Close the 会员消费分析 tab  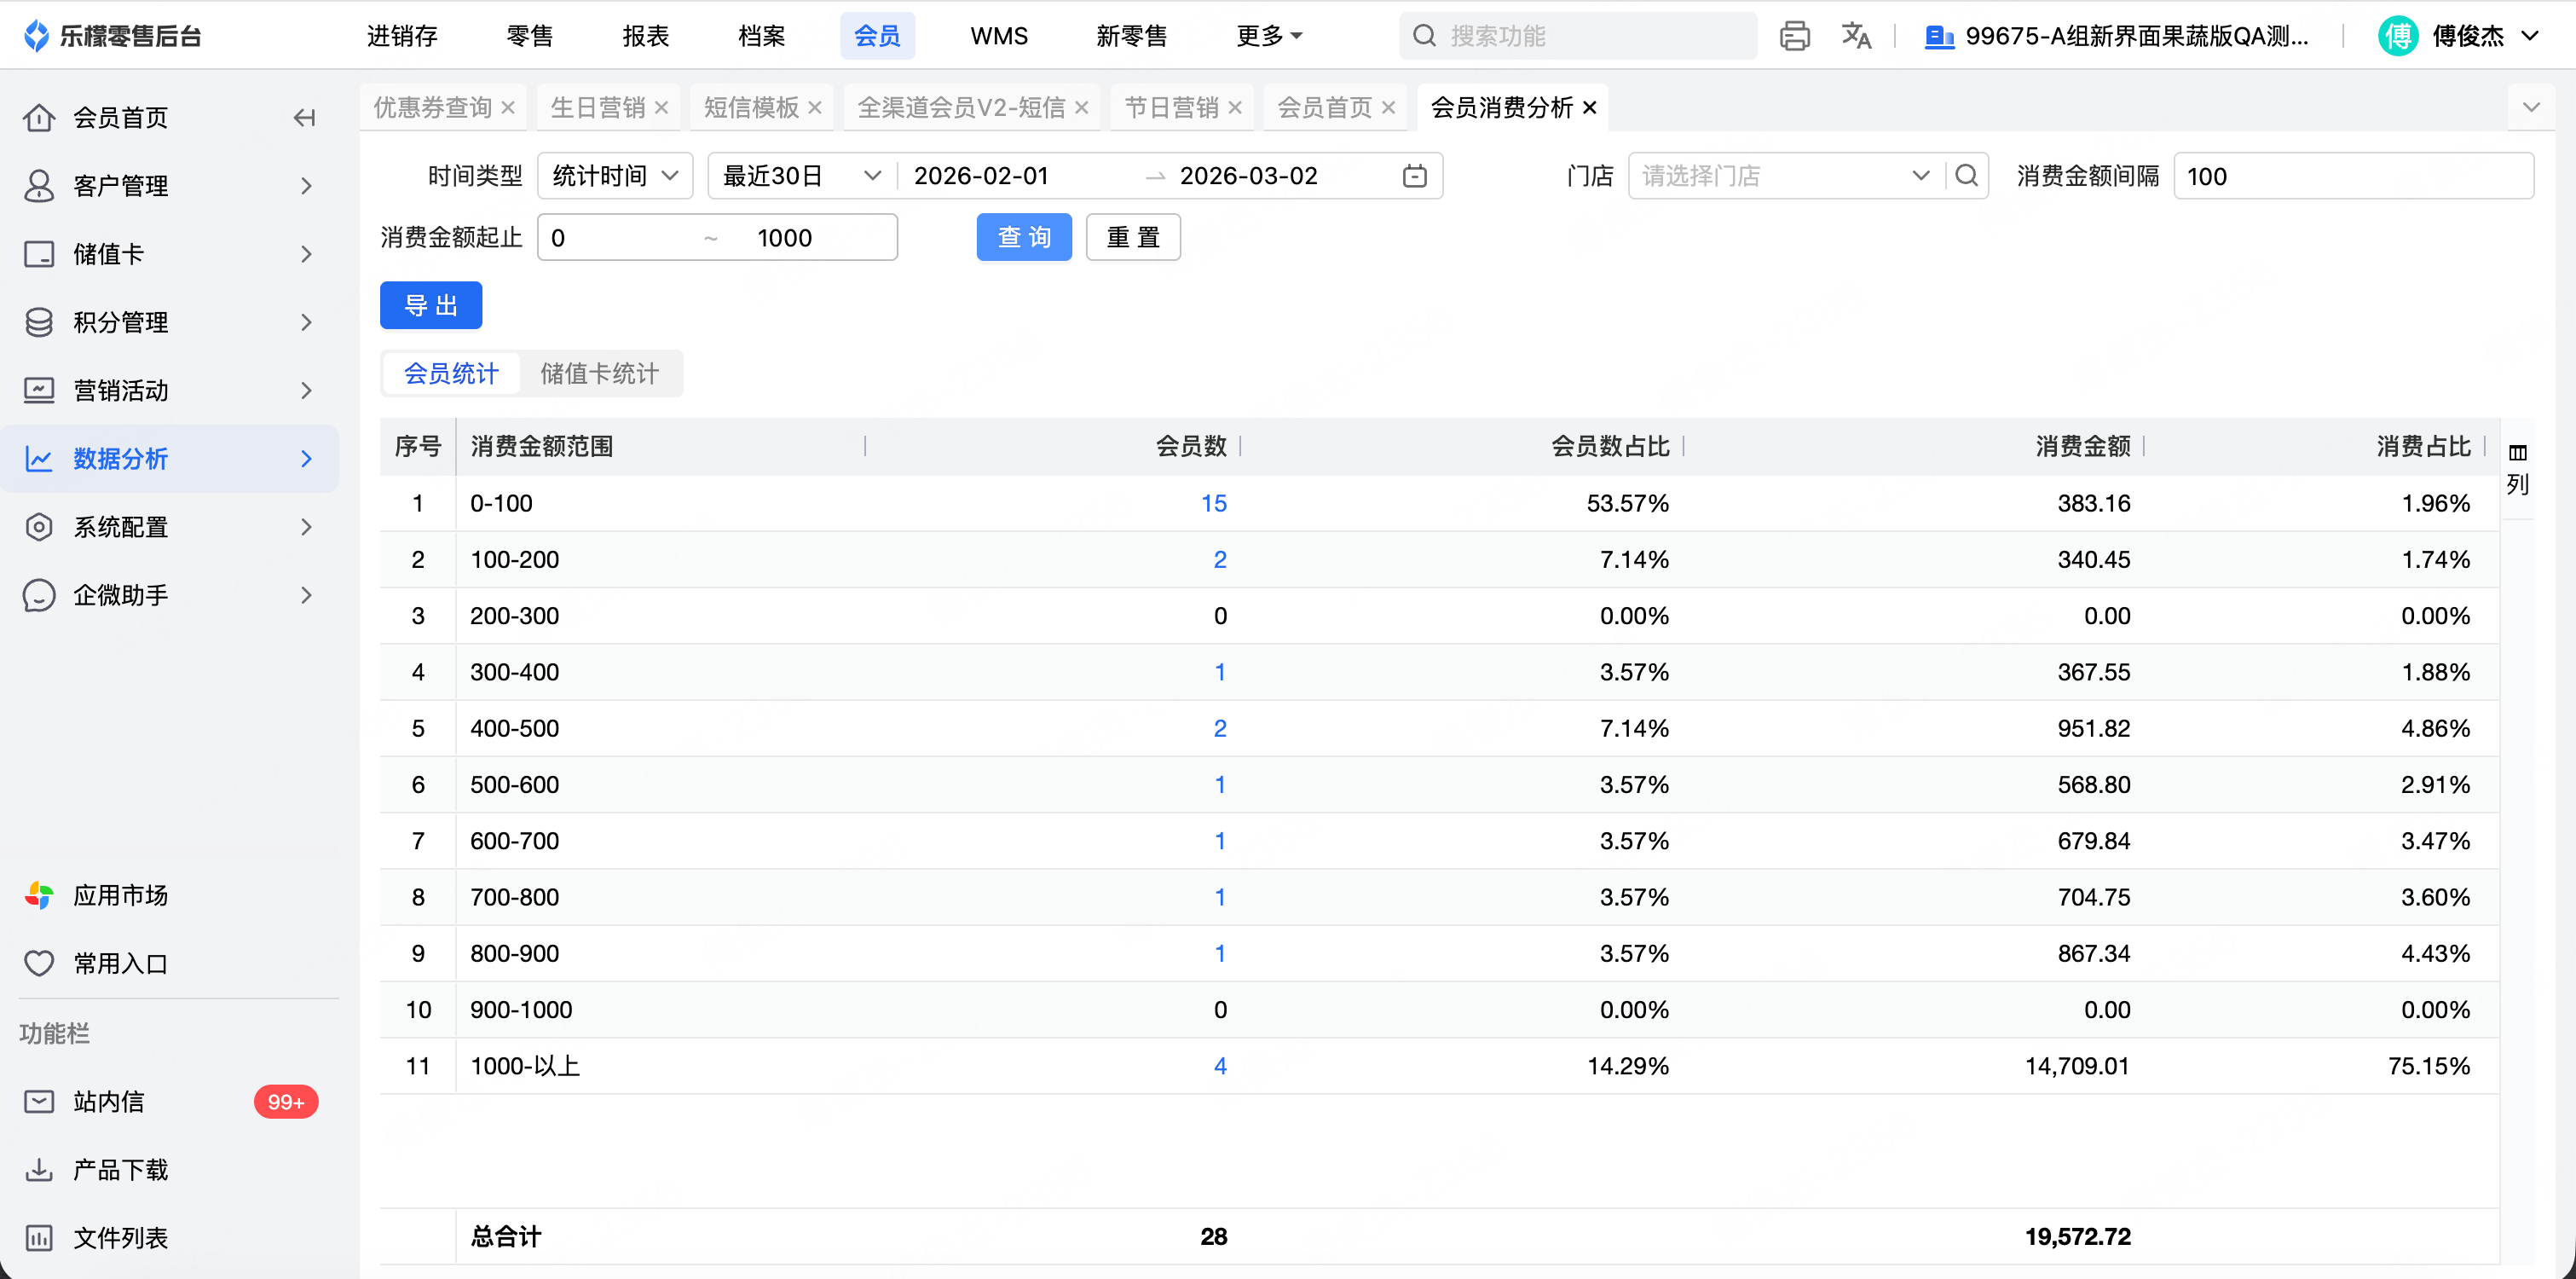1590,108
